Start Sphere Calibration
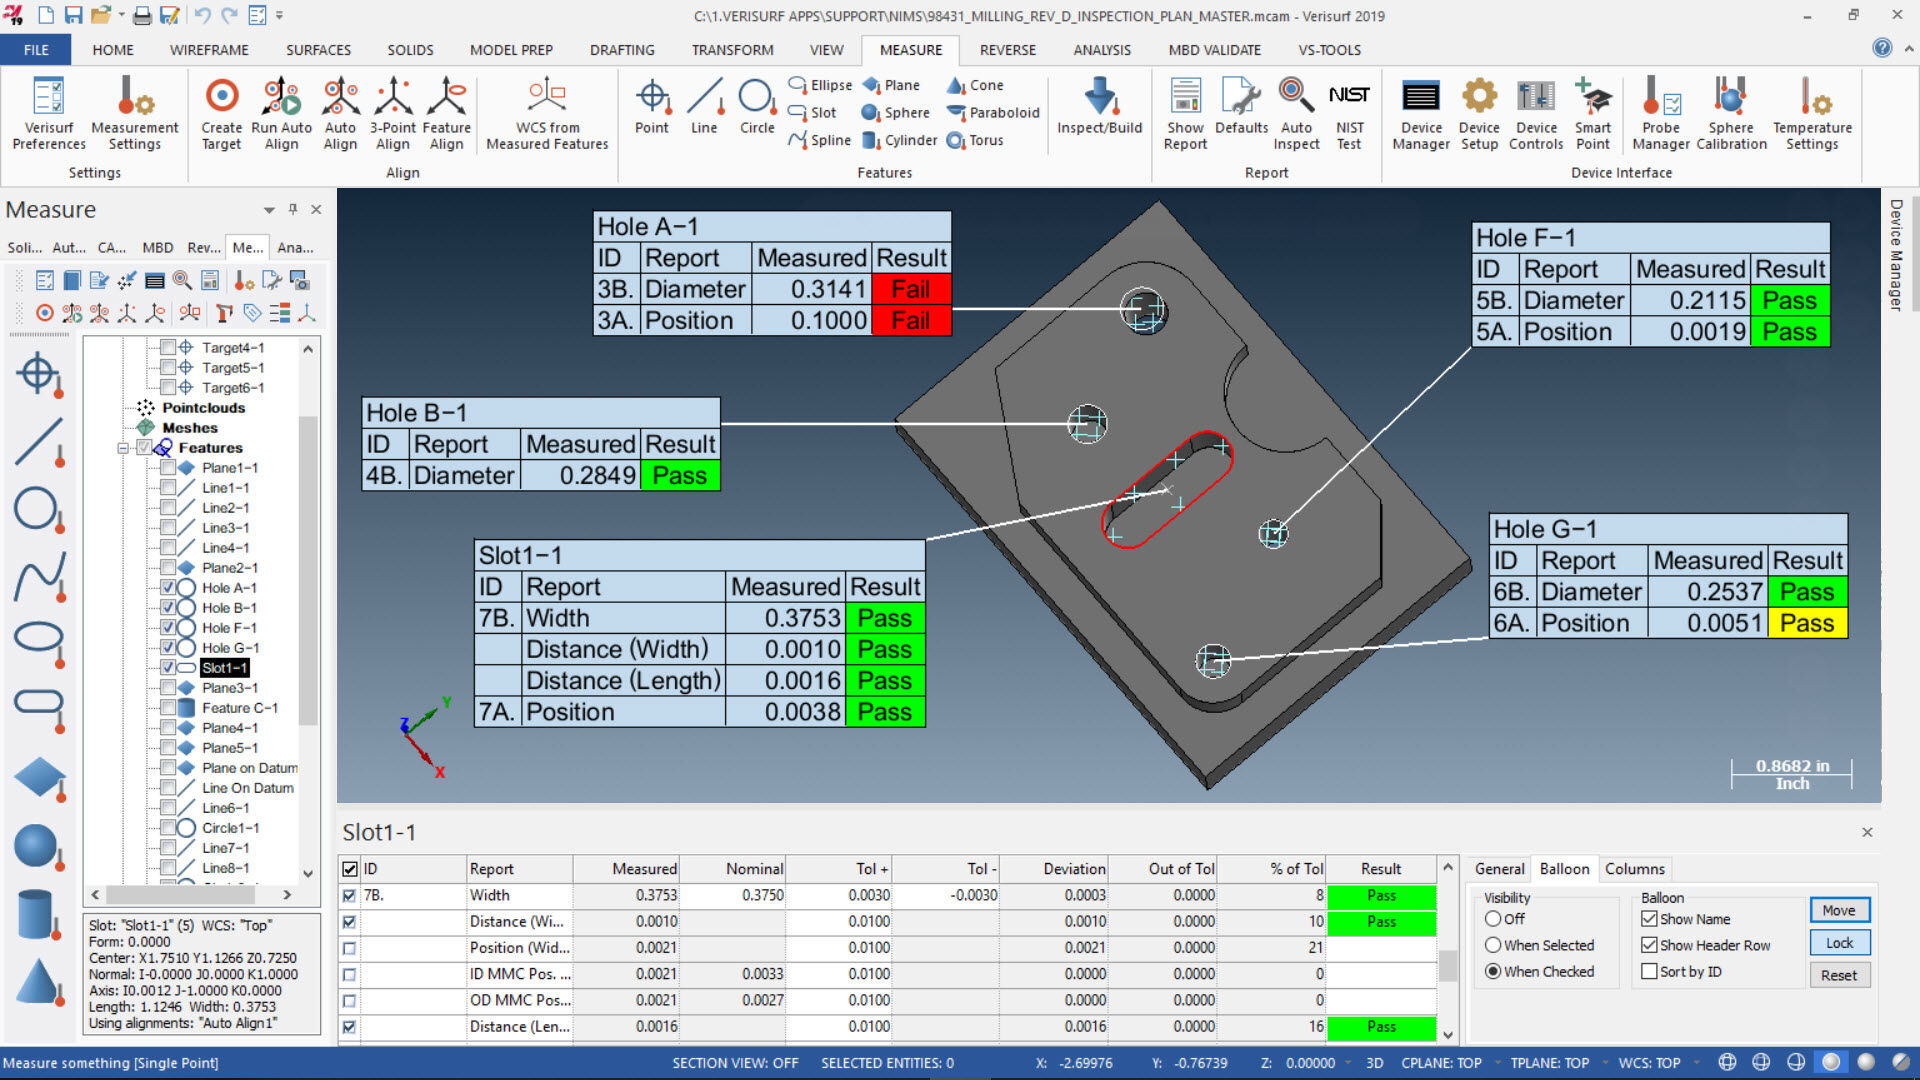This screenshot has width=1920, height=1080. point(1730,112)
